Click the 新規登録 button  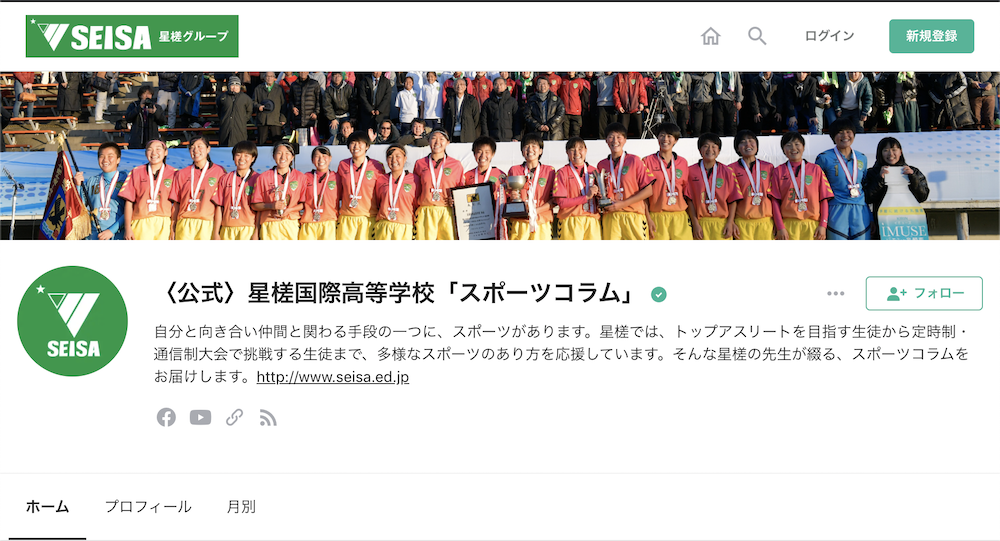click(931, 36)
